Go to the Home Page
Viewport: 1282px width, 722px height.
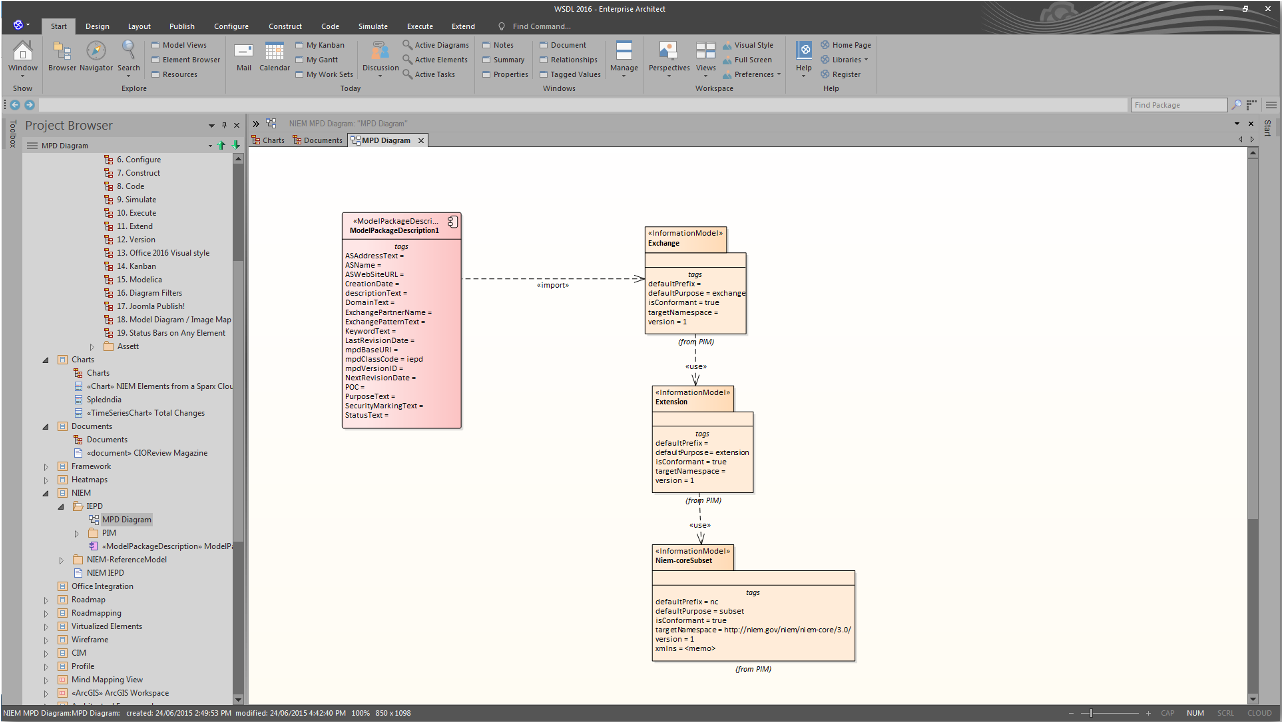[845, 45]
